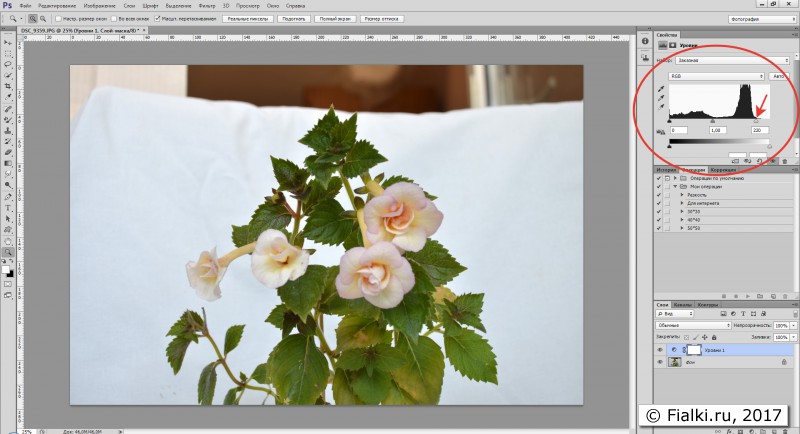Open the Файл menu
The height and width of the screenshot is (434, 800).
[25, 6]
